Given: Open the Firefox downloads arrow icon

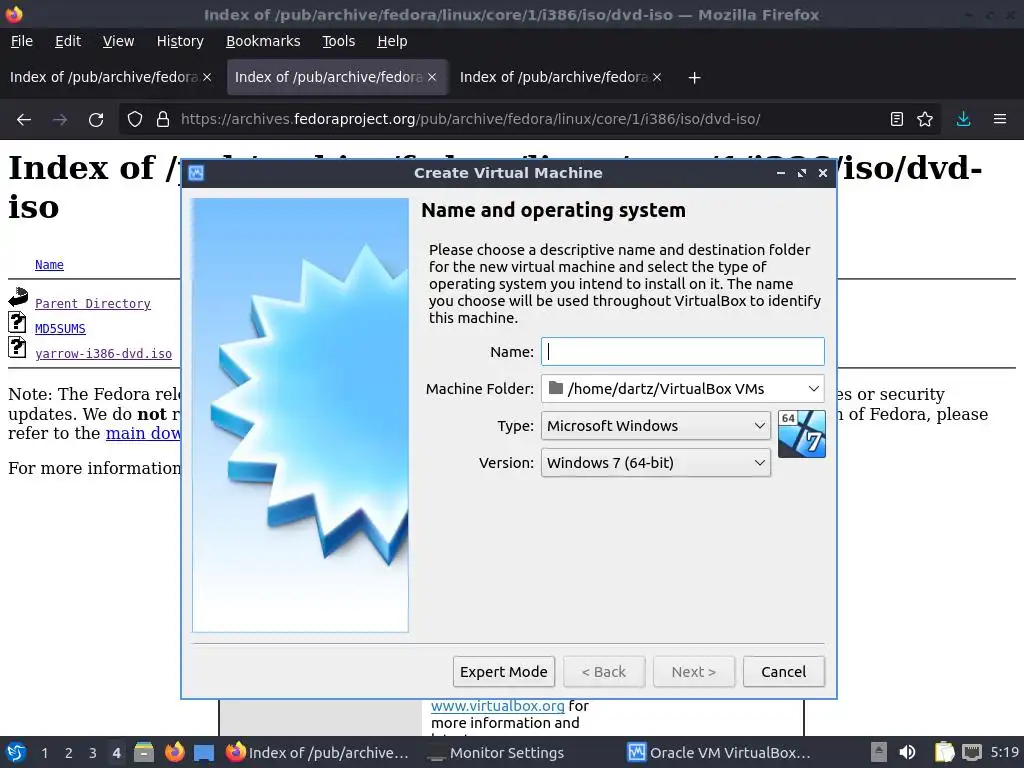Looking at the screenshot, I should tap(963, 119).
